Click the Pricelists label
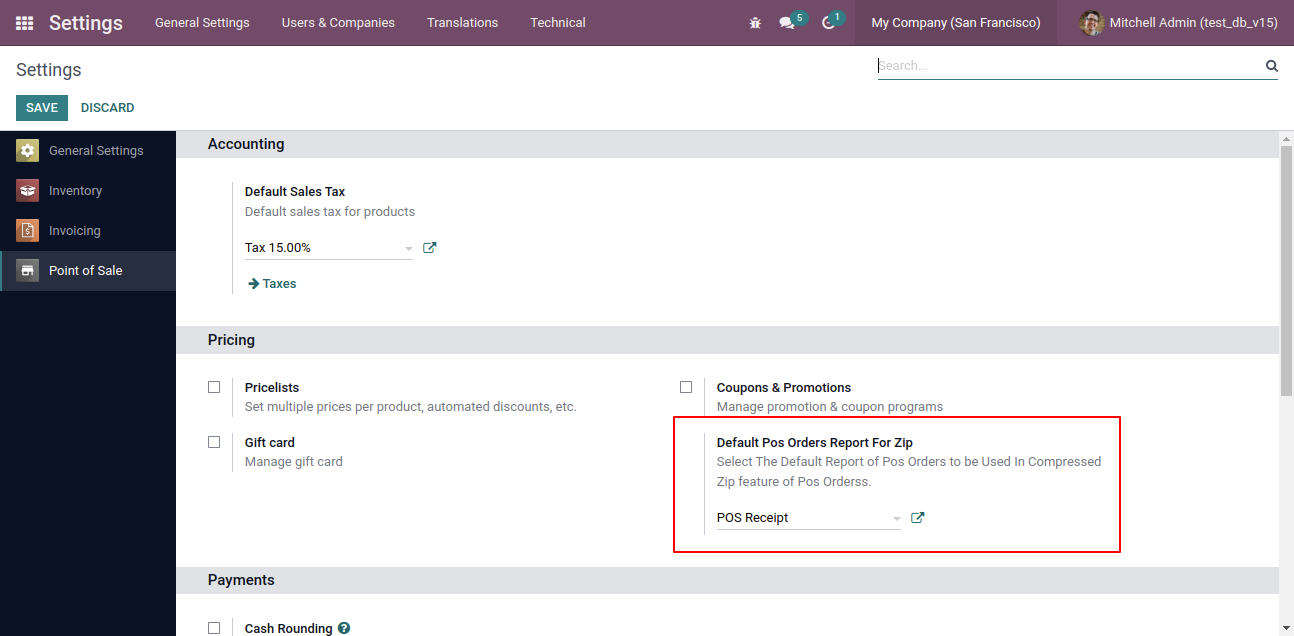1294x636 pixels. [272, 388]
